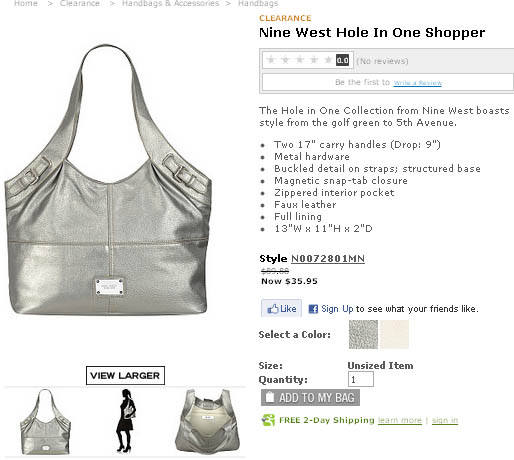Click learn more about free shipping
The height and width of the screenshot is (460, 514).
[400, 420]
